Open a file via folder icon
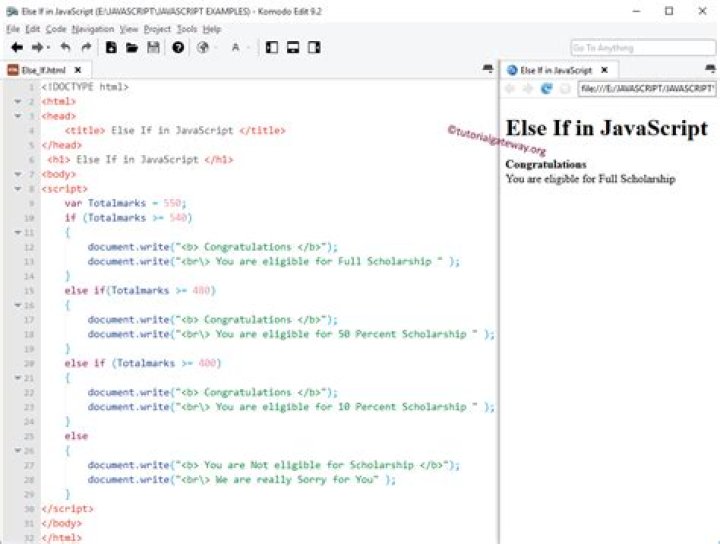Screen dimensions: 720x544 132,47
